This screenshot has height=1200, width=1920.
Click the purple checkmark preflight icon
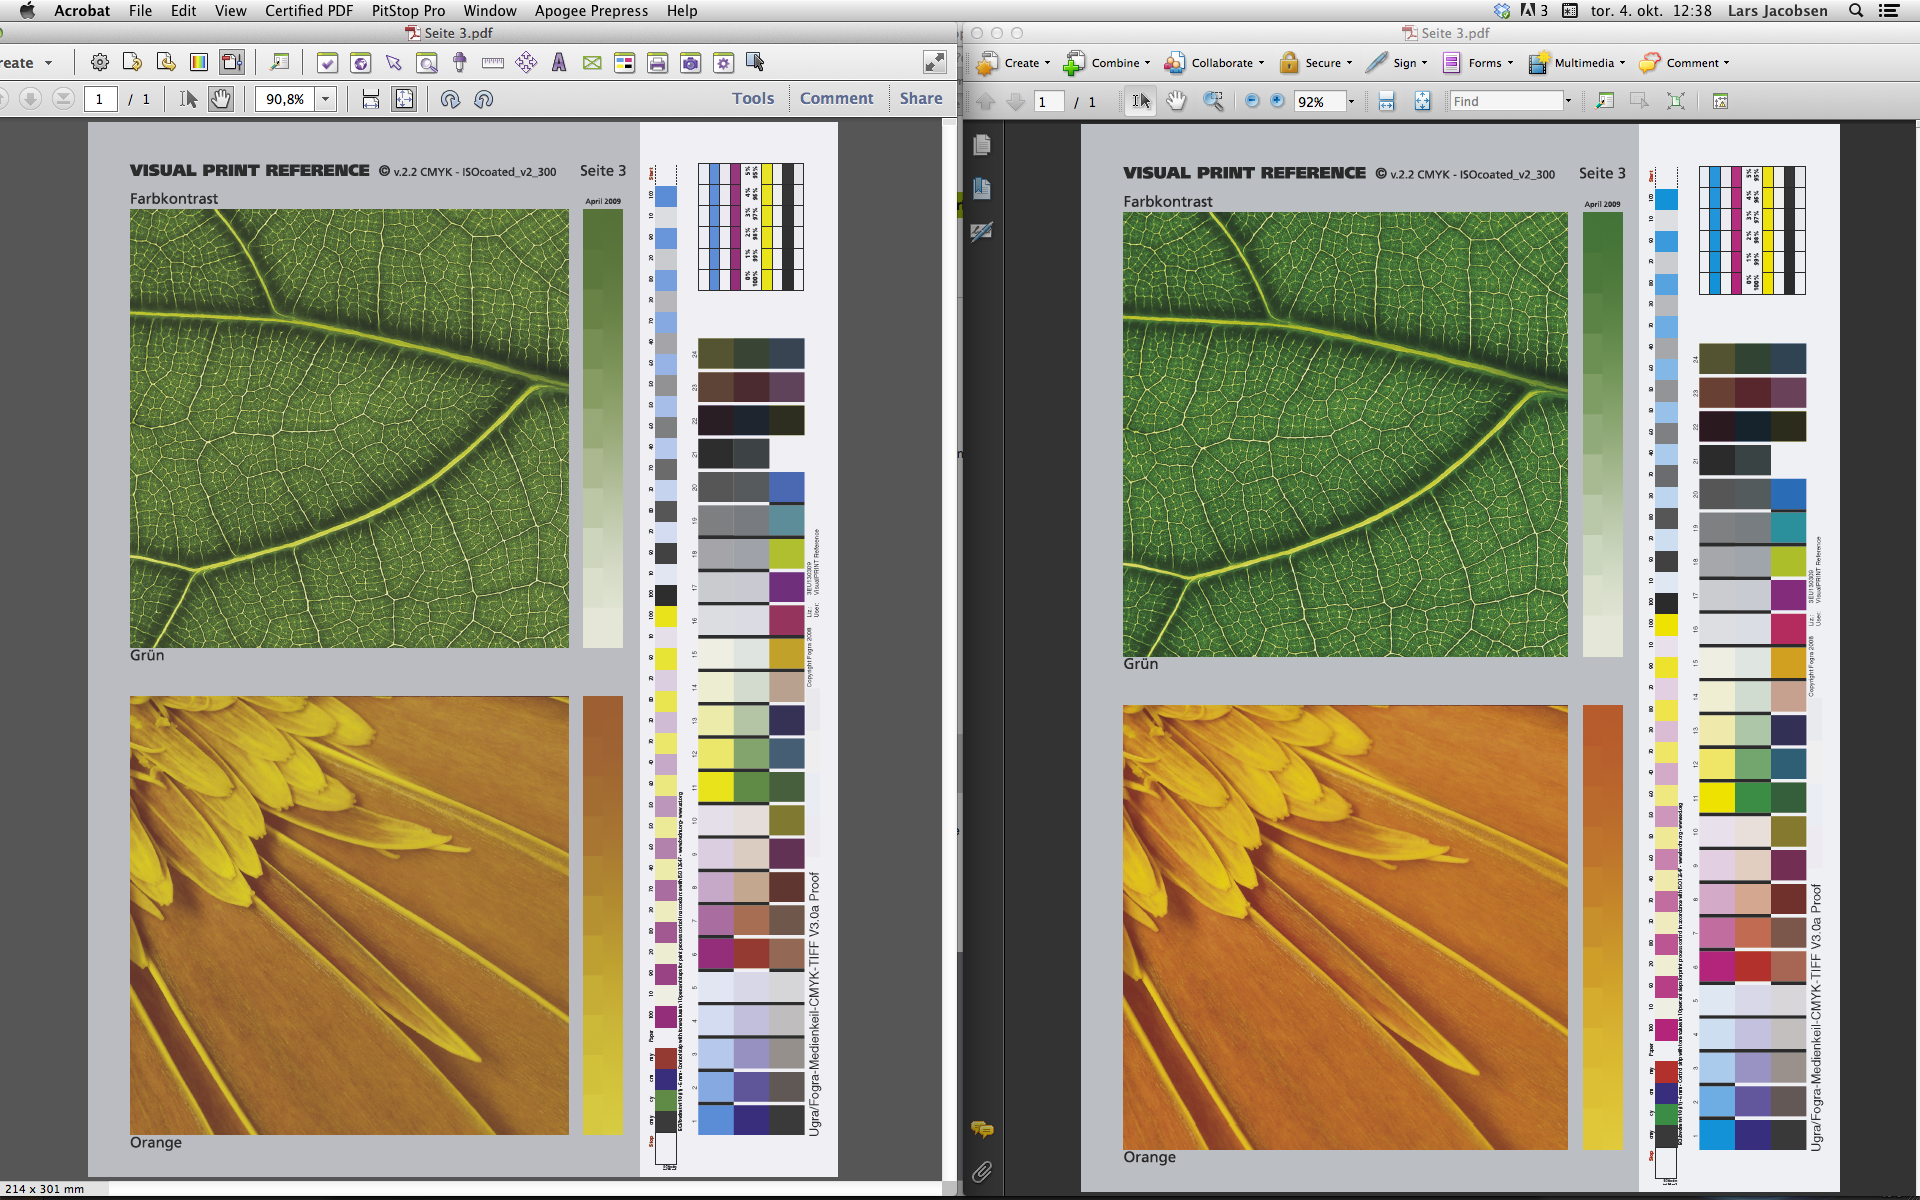tap(327, 63)
